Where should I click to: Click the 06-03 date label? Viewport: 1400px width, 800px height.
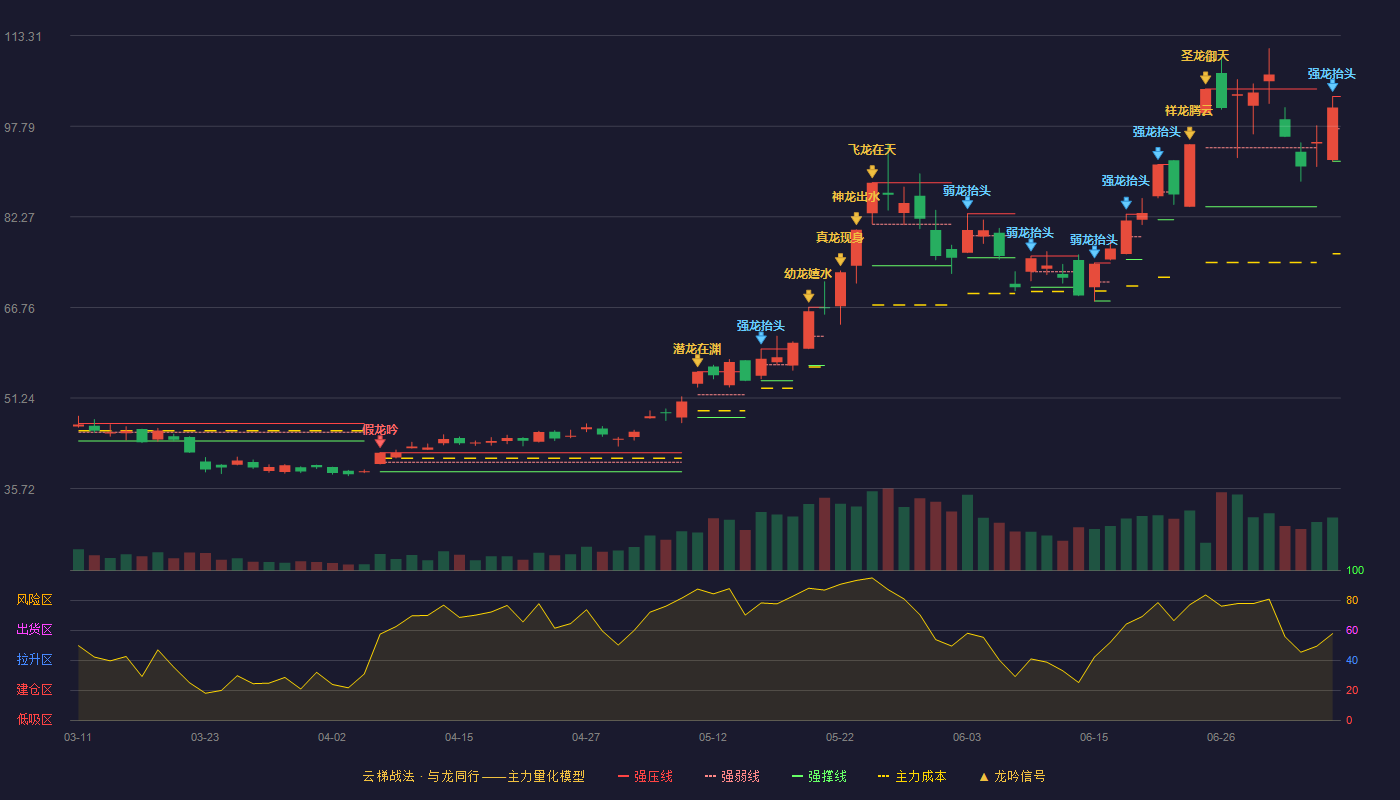click(967, 737)
